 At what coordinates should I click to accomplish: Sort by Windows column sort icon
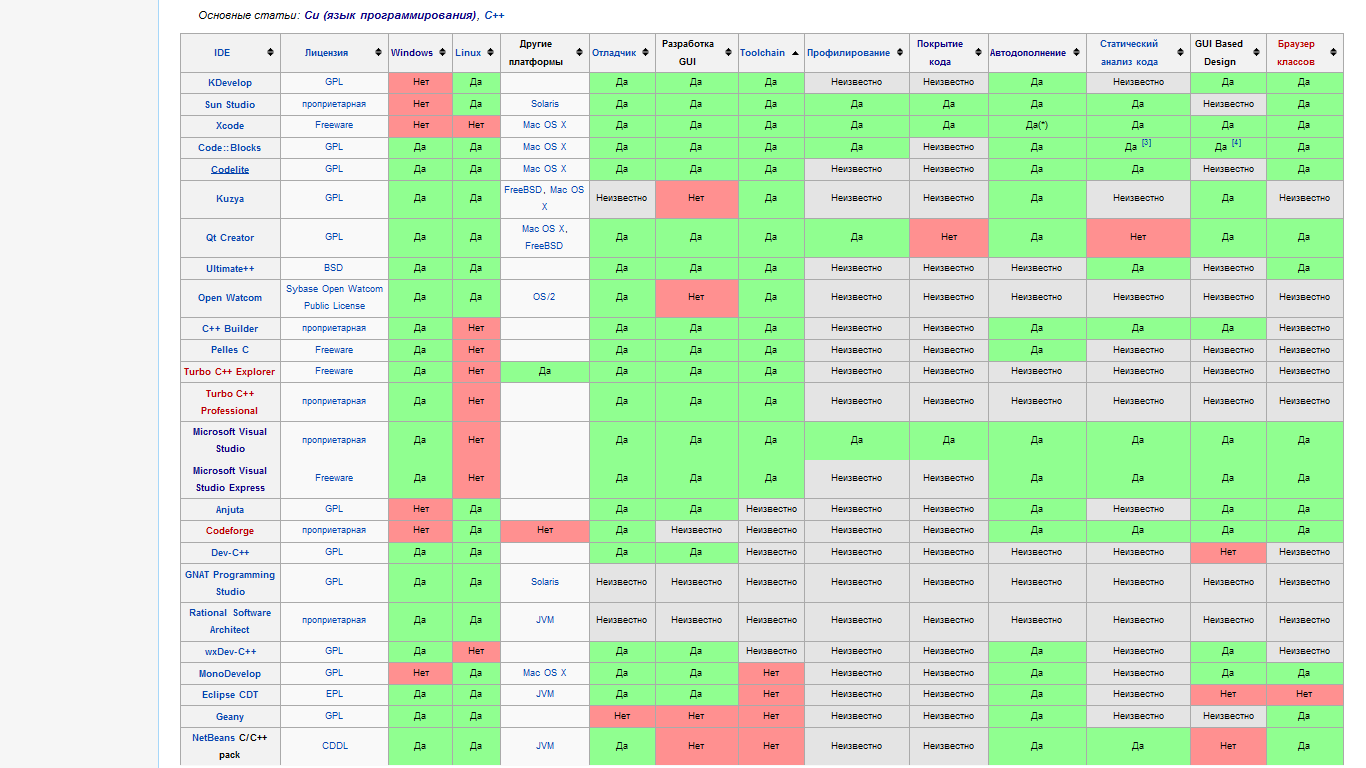[443, 53]
